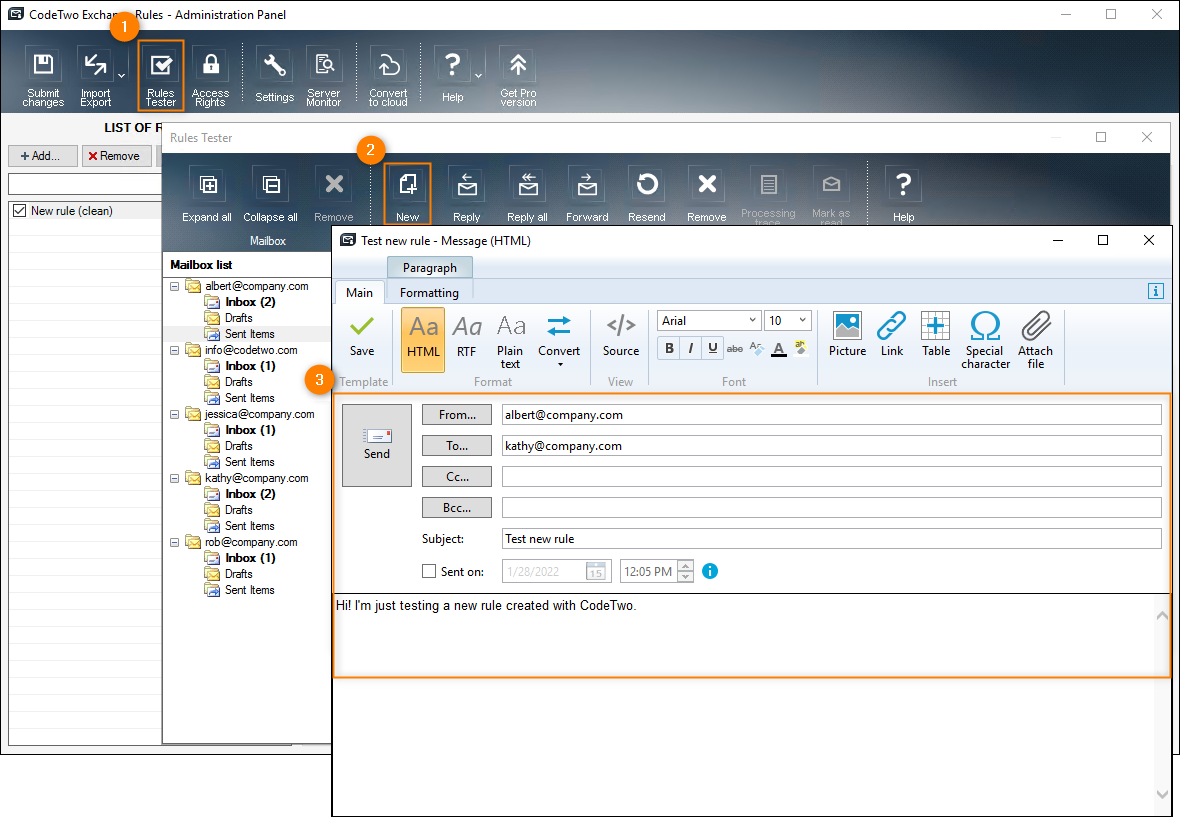Open the font size 10 dropdown
This screenshot has width=1180, height=817.
coord(802,320)
